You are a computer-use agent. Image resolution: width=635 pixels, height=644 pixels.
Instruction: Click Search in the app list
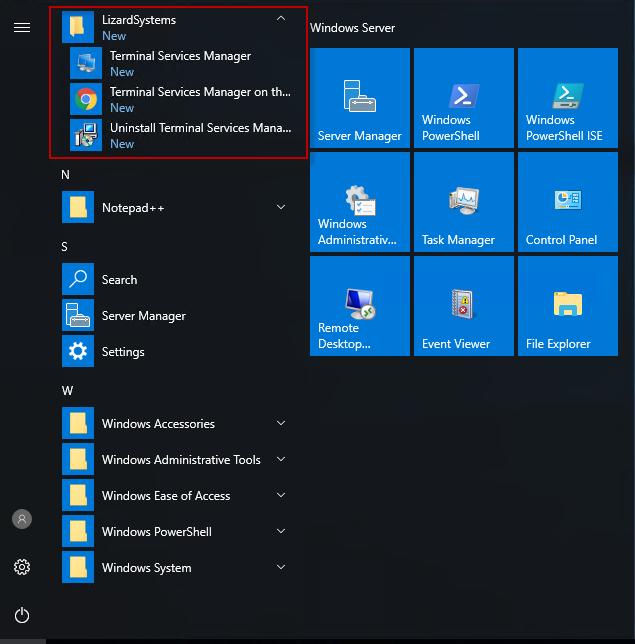point(120,280)
